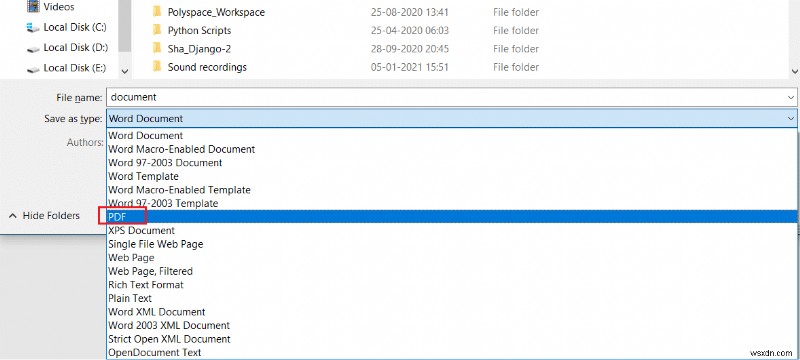800x360 pixels.
Task: Select PDF in the file type list
Action: 452,217
